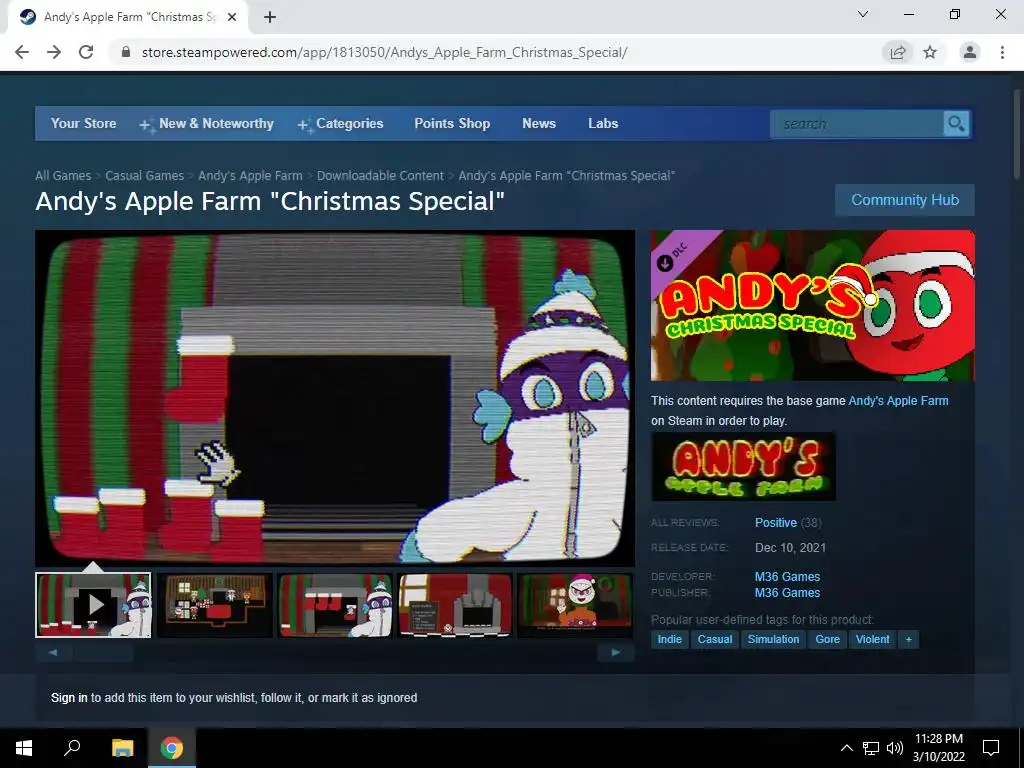Screen dimensions: 1024x768
Task: Open developer M36 Games link
Action: point(787,577)
